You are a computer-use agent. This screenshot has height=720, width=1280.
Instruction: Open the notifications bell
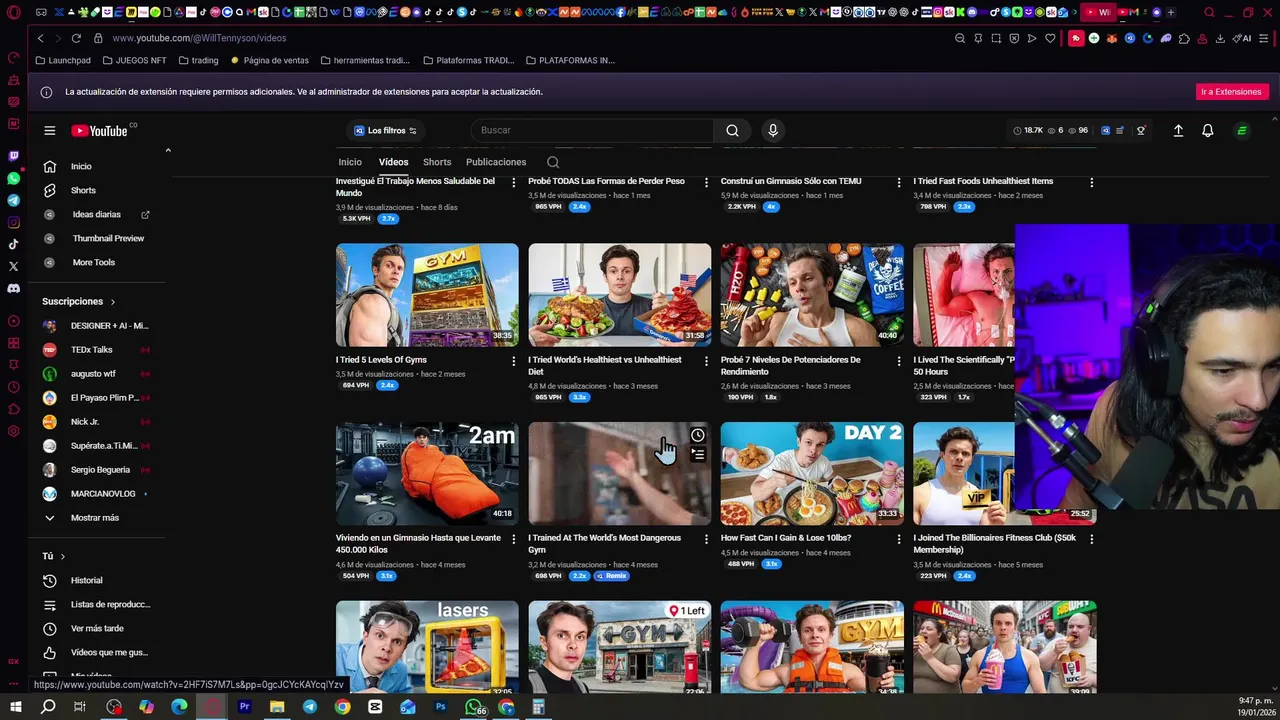[1207, 130]
